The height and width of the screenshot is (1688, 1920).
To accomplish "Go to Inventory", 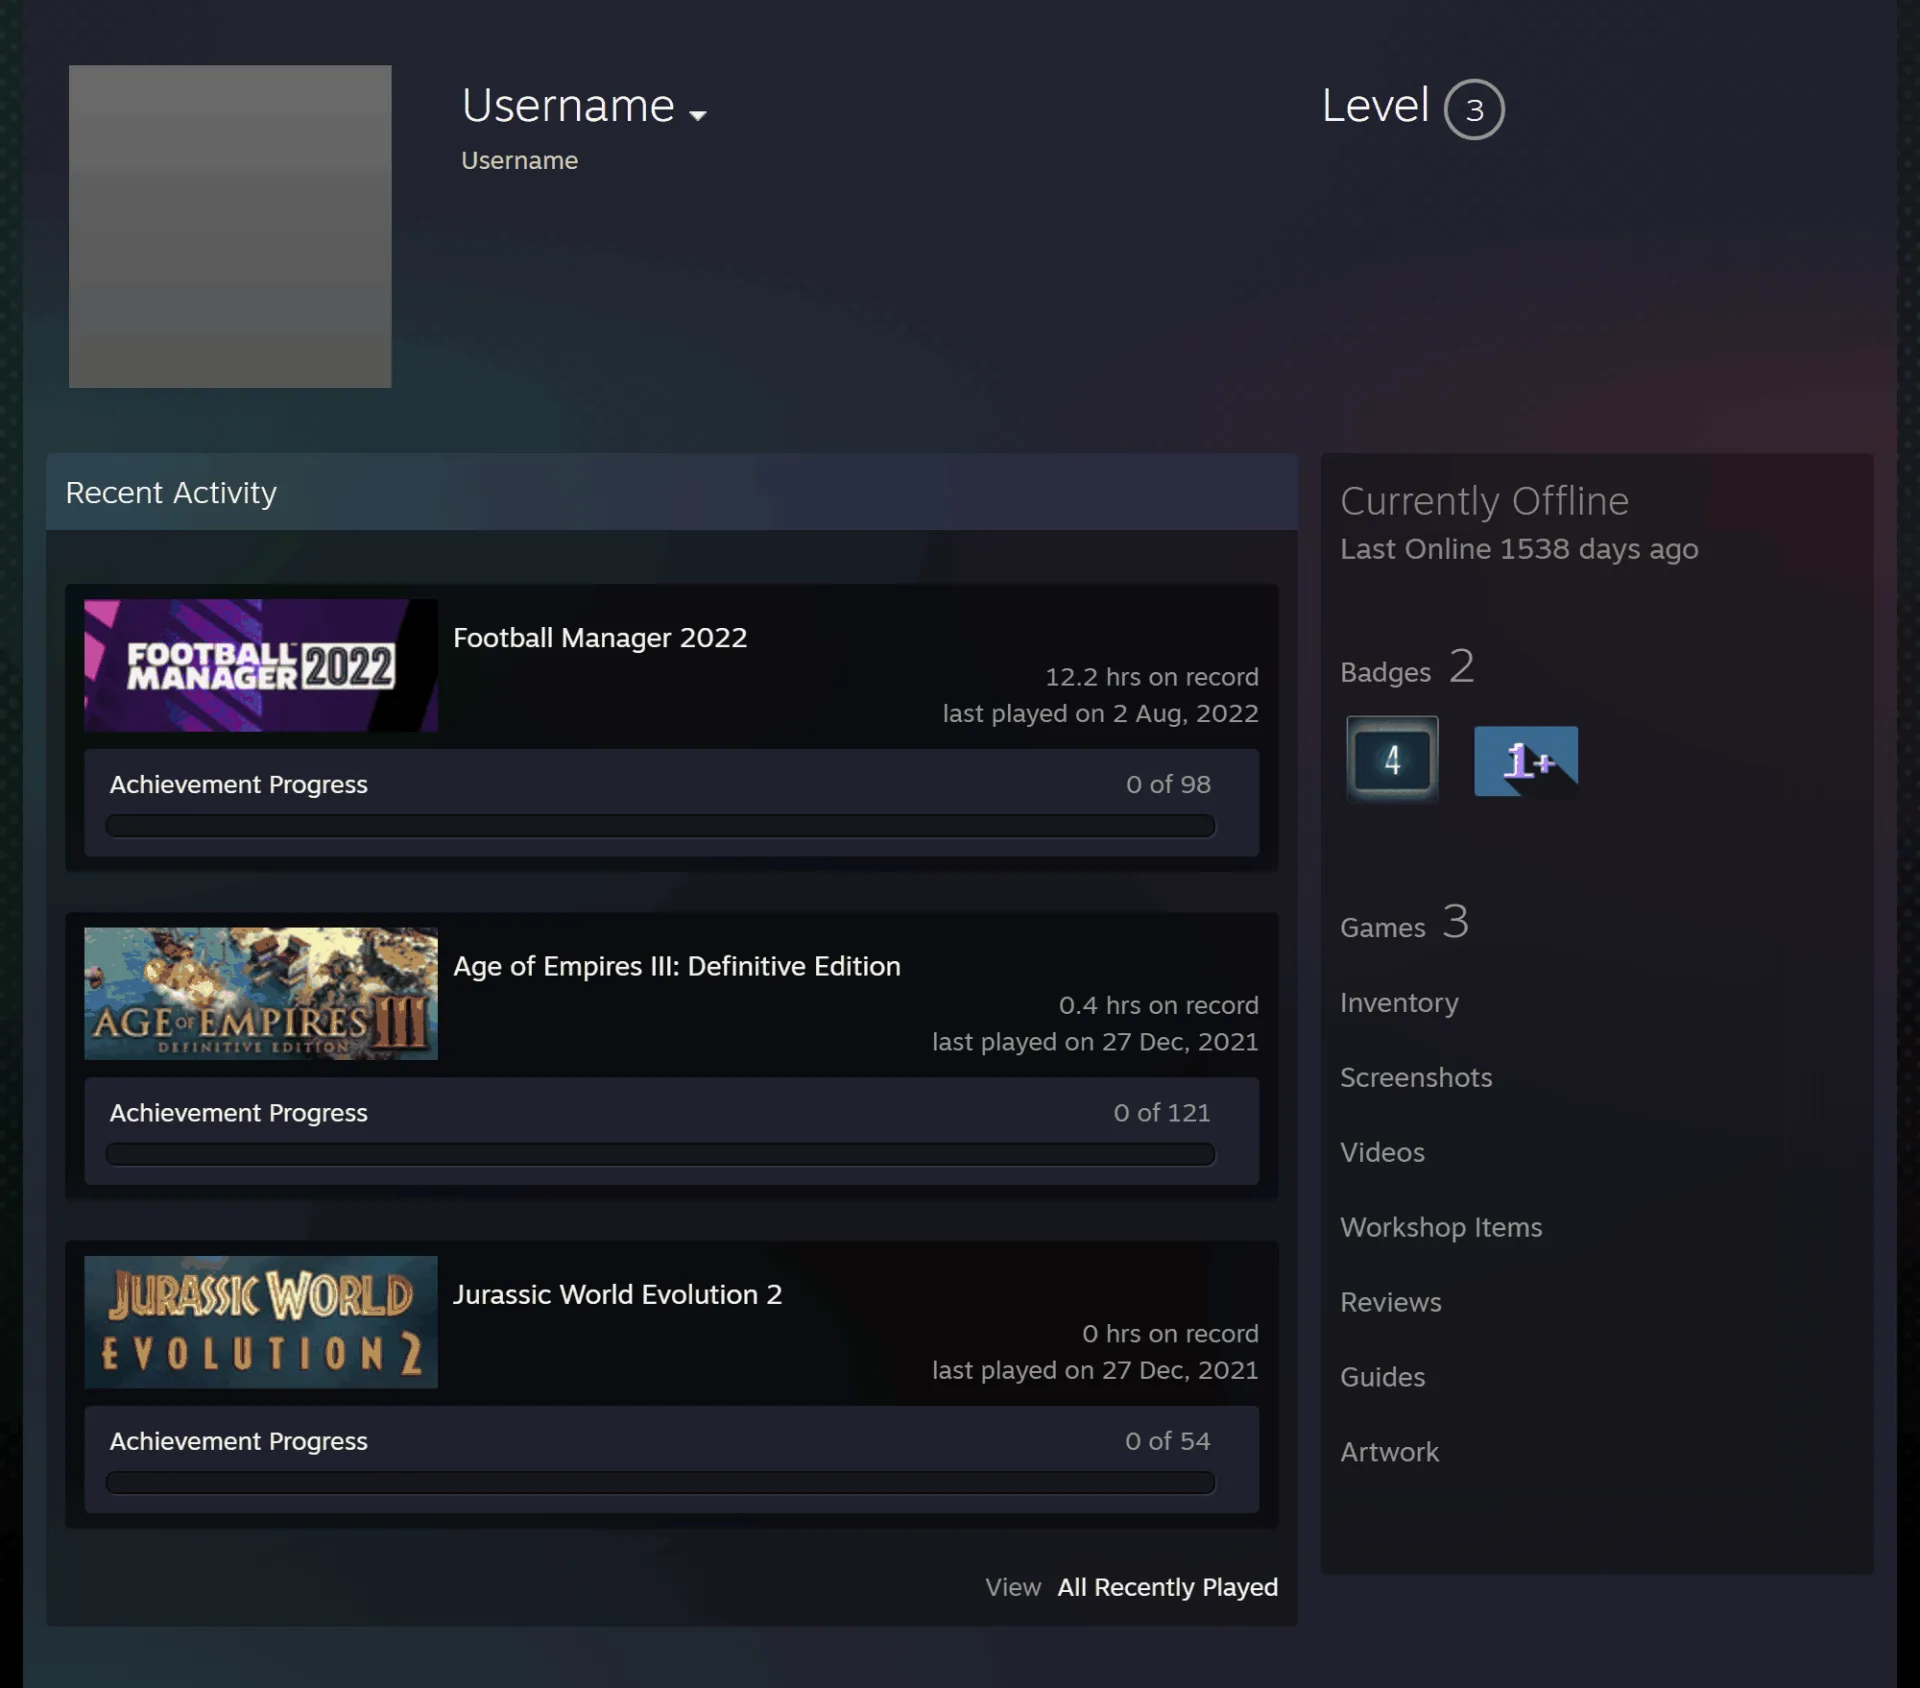I will (1399, 1002).
